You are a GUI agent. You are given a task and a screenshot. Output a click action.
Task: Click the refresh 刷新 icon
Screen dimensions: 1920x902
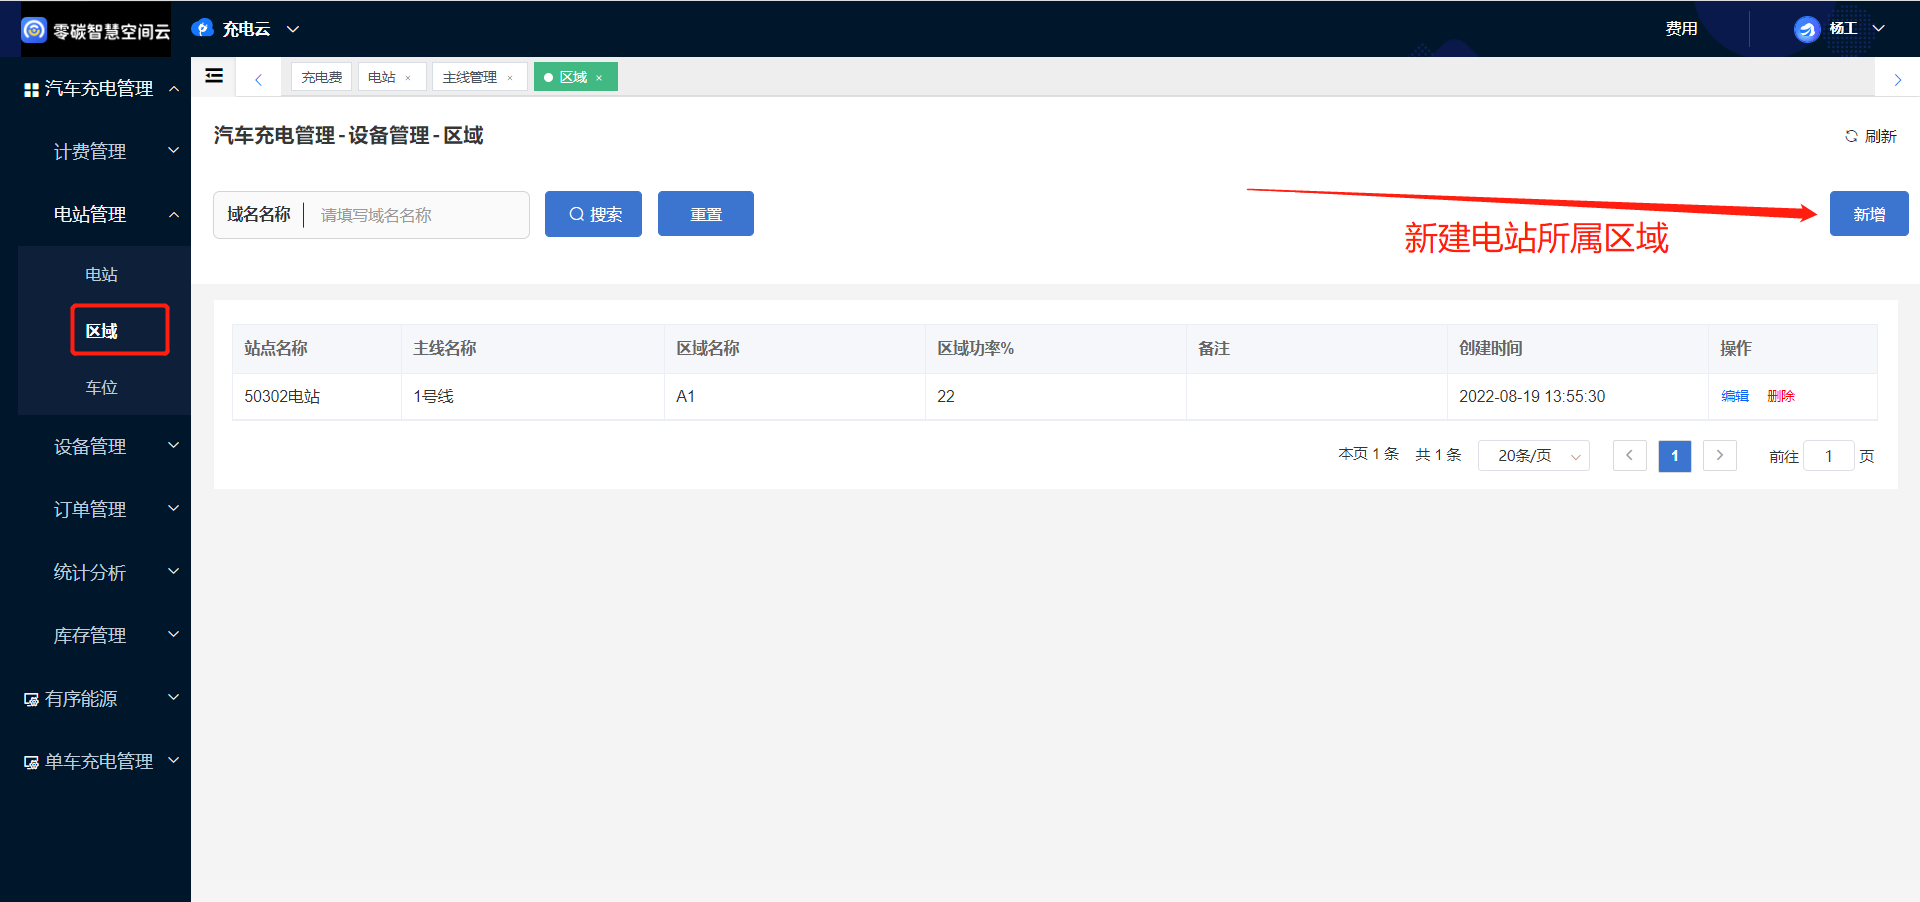tap(1851, 136)
